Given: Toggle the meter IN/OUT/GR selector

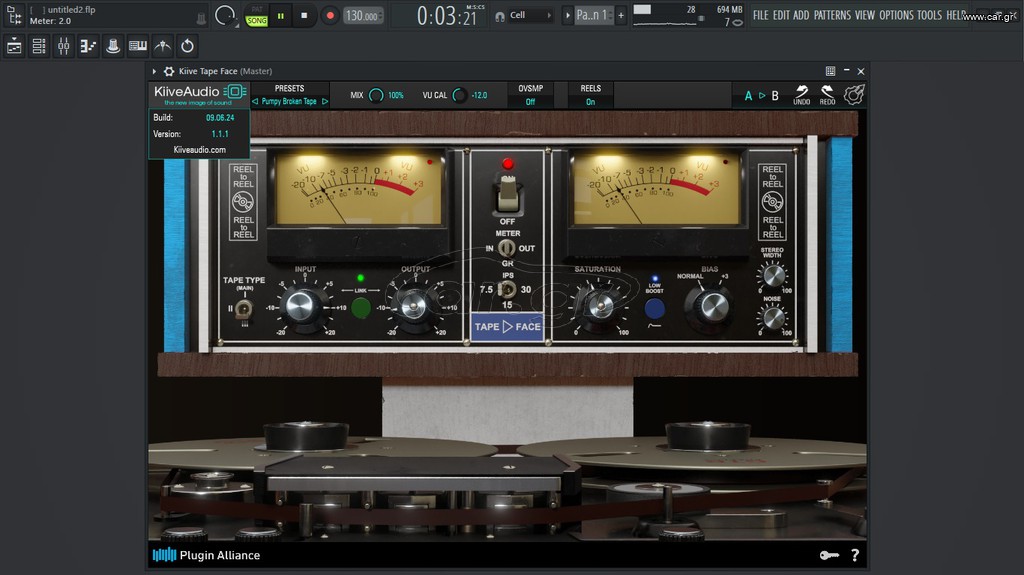Looking at the screenshot, I should (506, 248).
